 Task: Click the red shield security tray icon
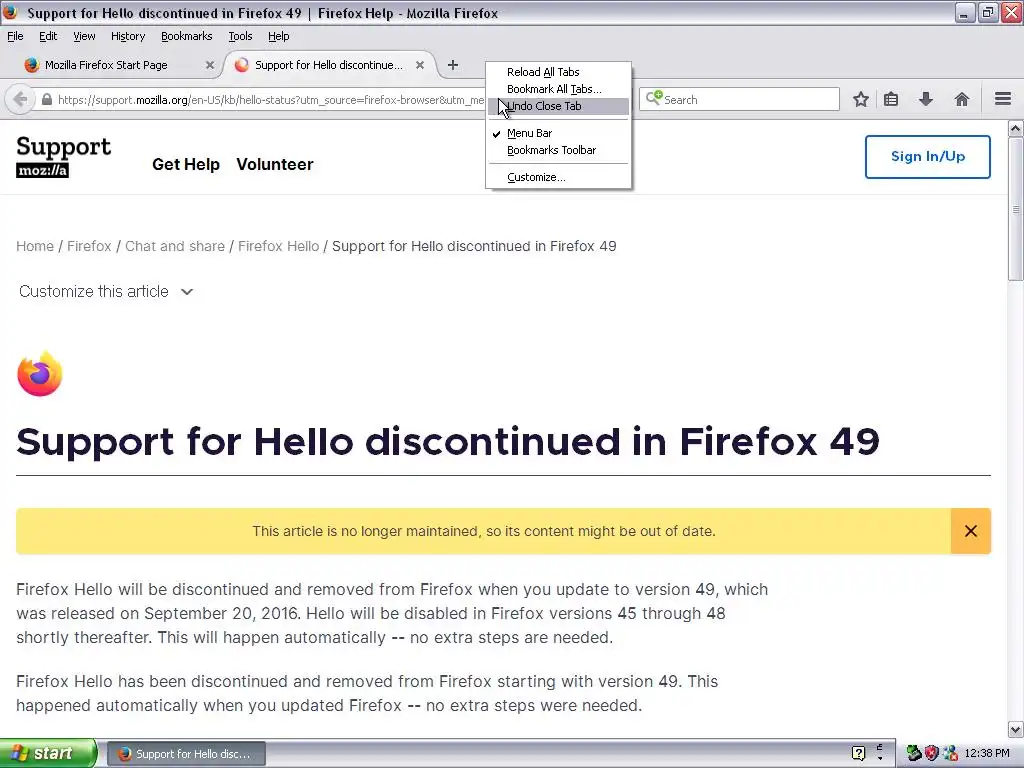click(x=932, y=753)
